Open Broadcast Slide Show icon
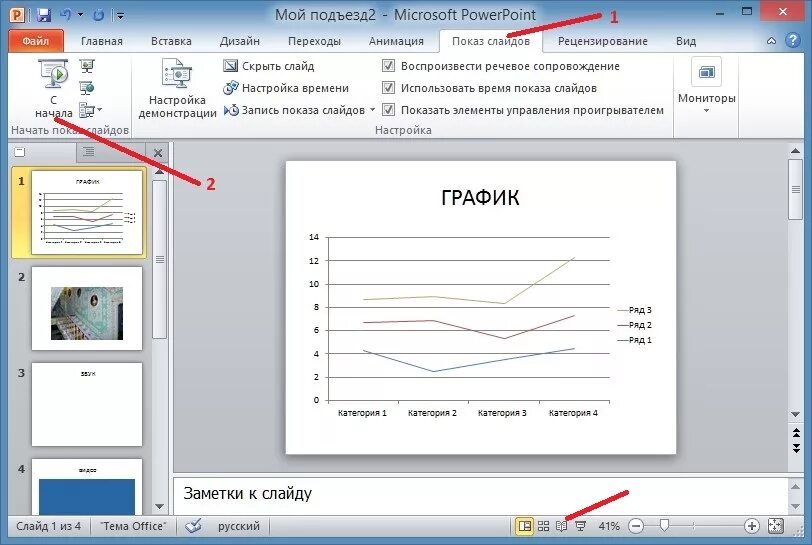 pyautogui.click(x=87, y=88)
